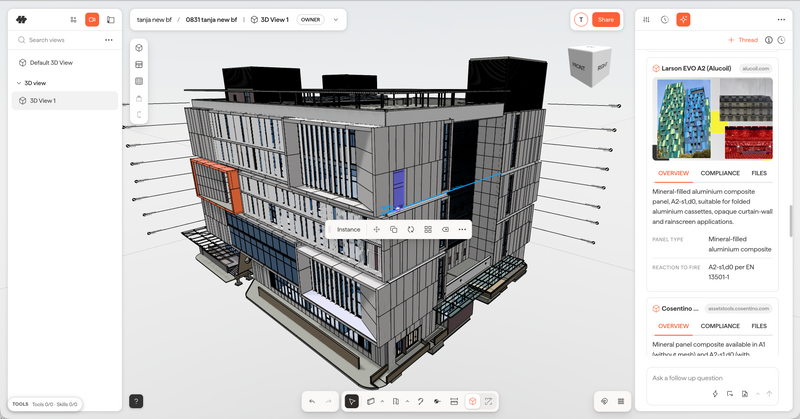Select 3D View 1 in the views list
The height and width of the screenshot is (419, 800).
65,101
